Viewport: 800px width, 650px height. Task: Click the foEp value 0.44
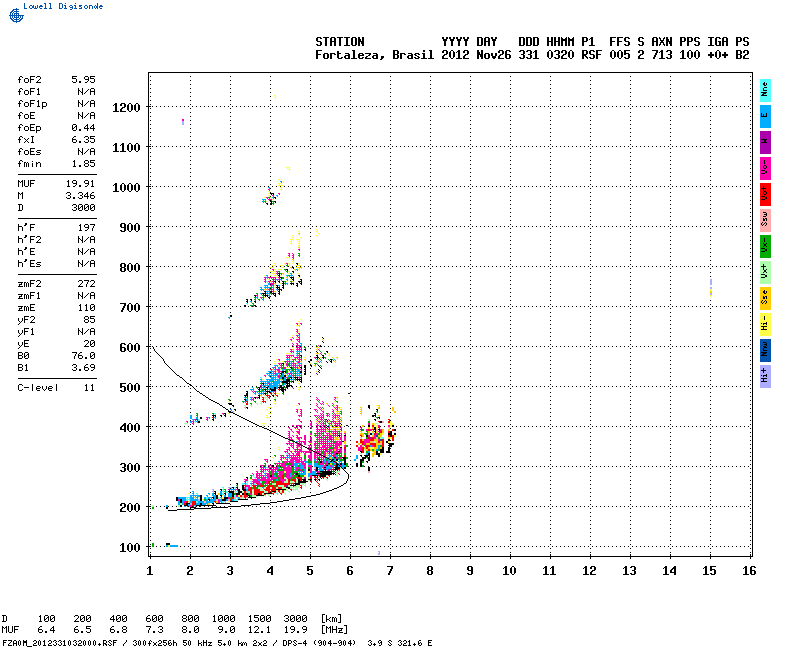pyautogui.click(x=83, y=128)
